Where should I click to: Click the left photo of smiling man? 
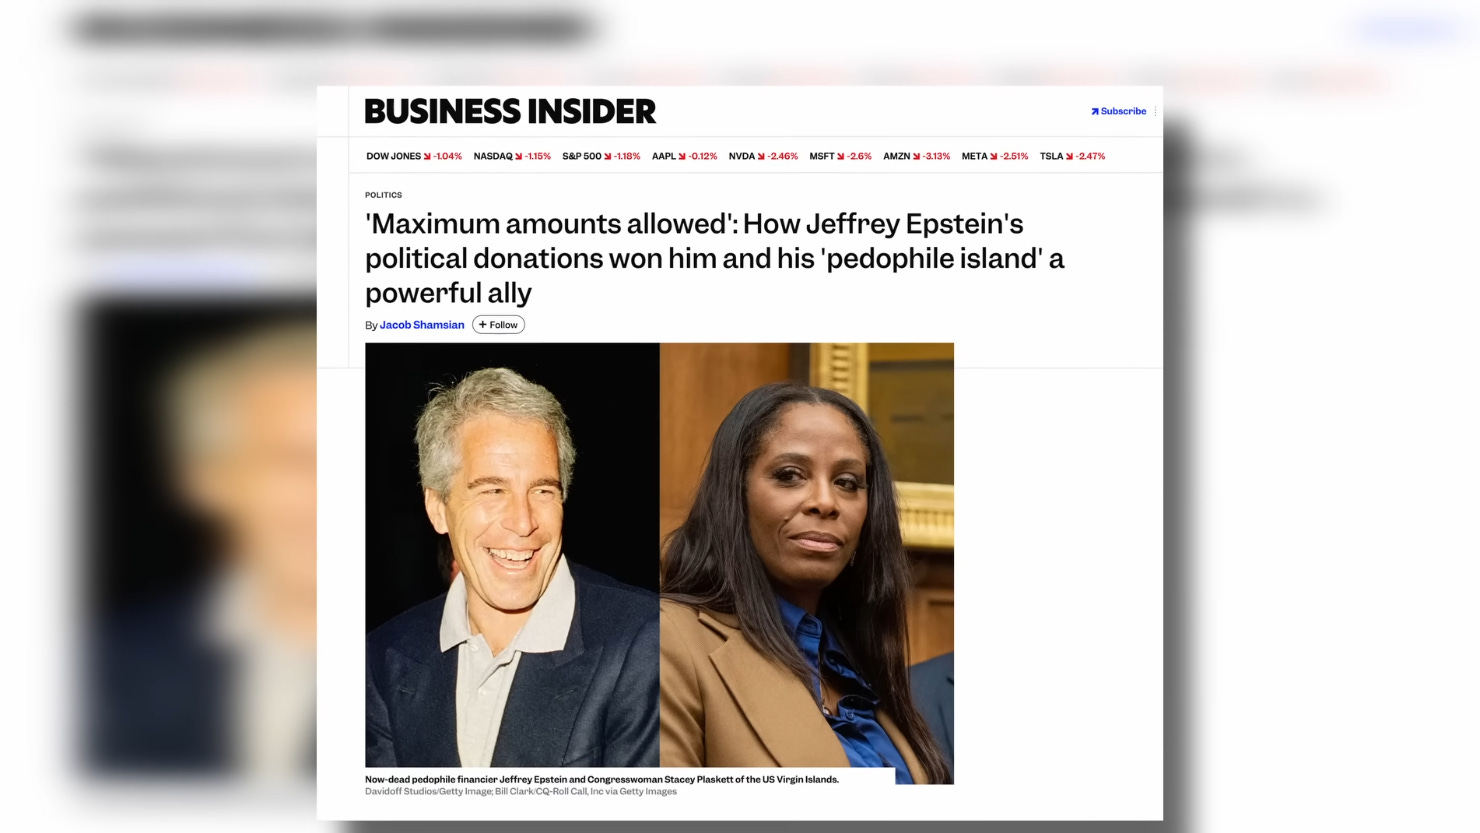tap(512, 555)
